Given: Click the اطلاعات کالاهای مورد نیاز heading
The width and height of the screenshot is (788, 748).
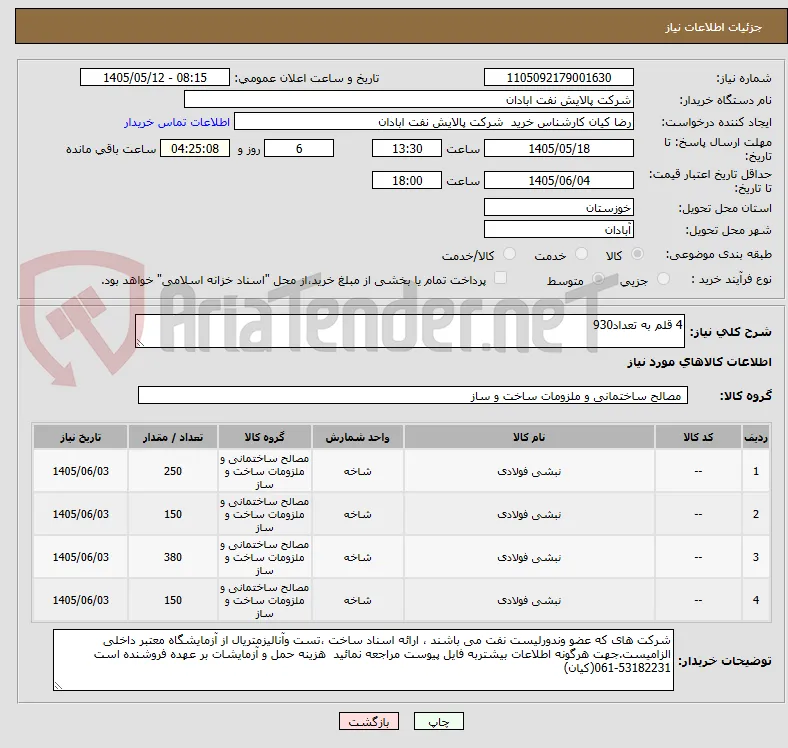Looking at the screenshot, I should pos(699,362).
